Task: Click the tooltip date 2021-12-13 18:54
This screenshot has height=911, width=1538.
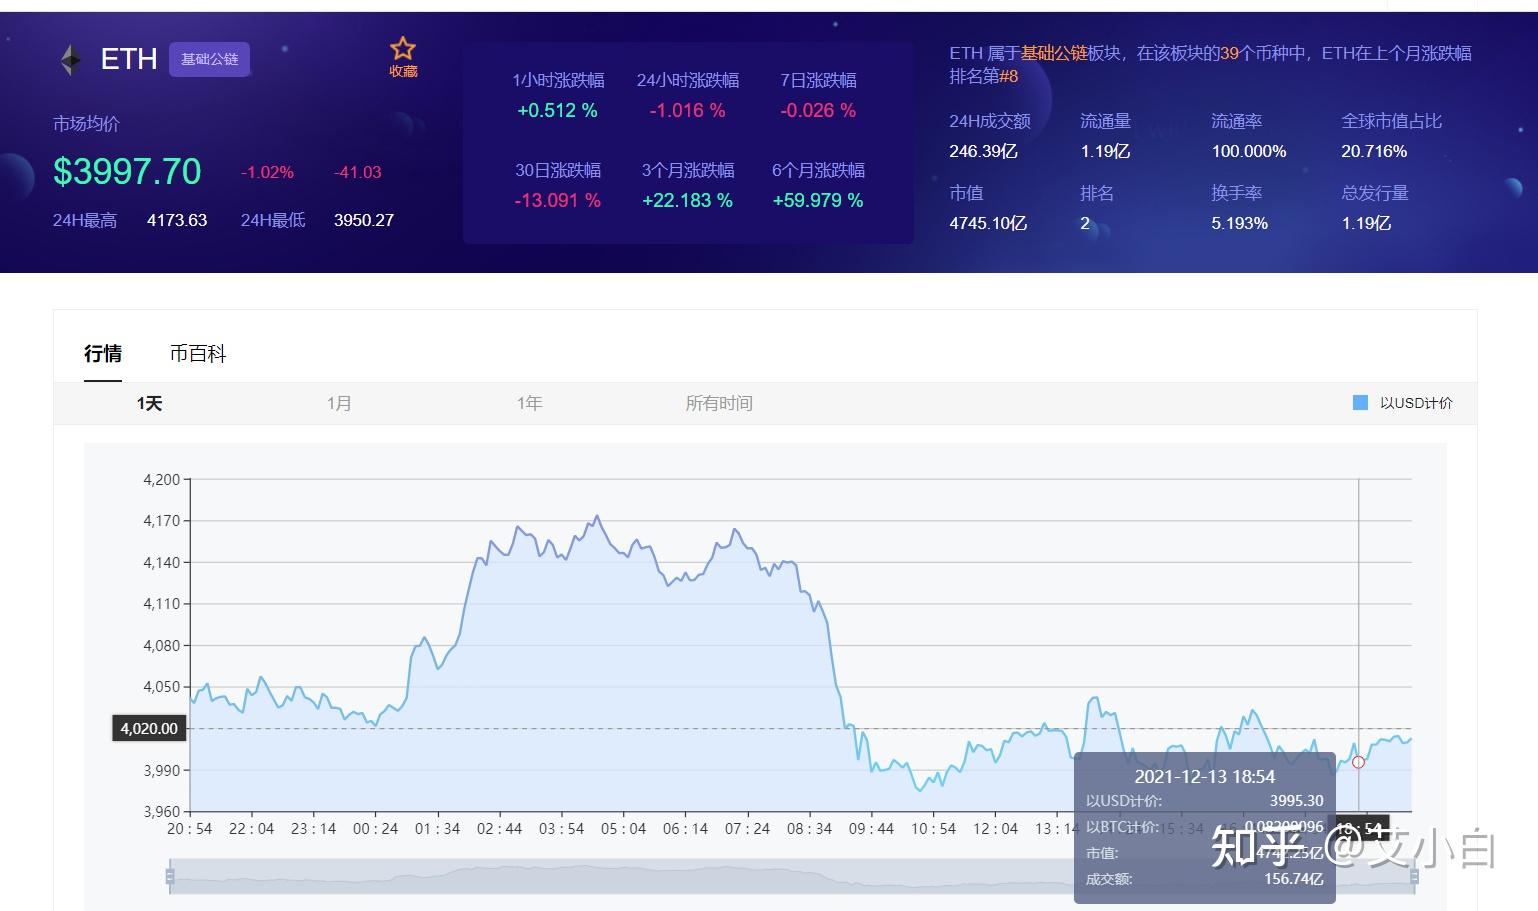Action: [1204, 777]
